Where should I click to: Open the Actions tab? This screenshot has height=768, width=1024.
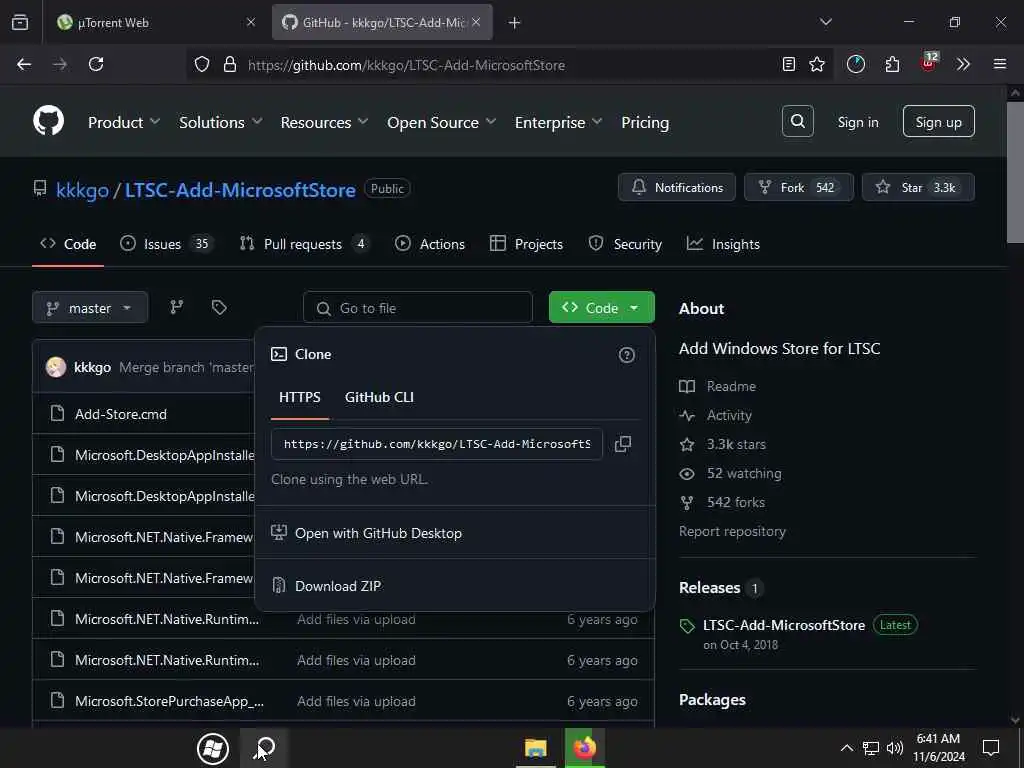click(x=430, y=244)
